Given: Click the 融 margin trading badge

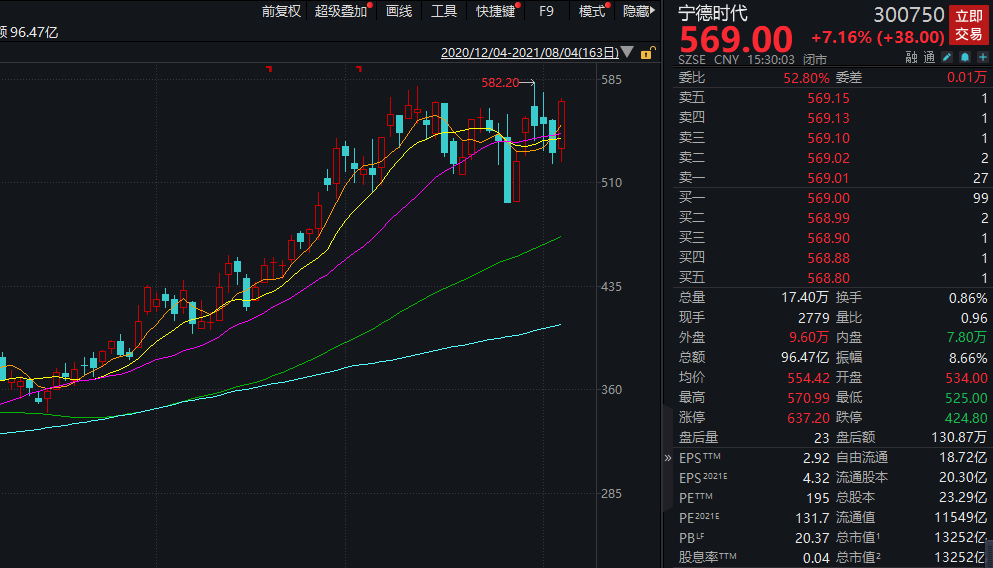Looking at the screenshot, I should point(912,58).
